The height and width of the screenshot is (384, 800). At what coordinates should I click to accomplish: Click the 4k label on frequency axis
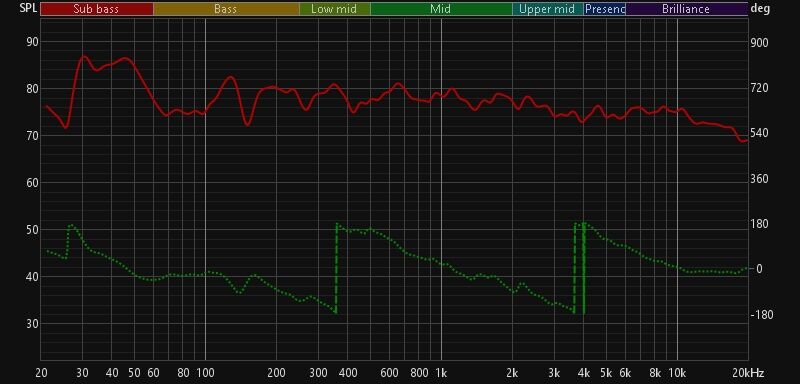(584, 372)
